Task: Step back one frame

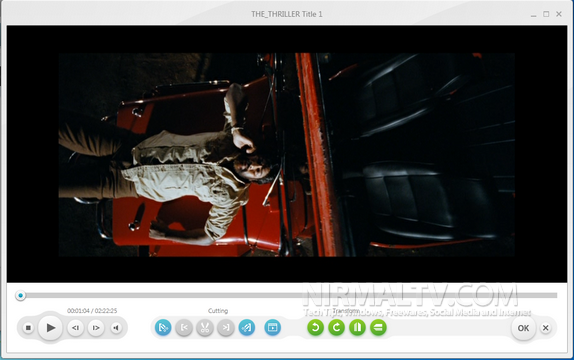Action: point(75,328)
